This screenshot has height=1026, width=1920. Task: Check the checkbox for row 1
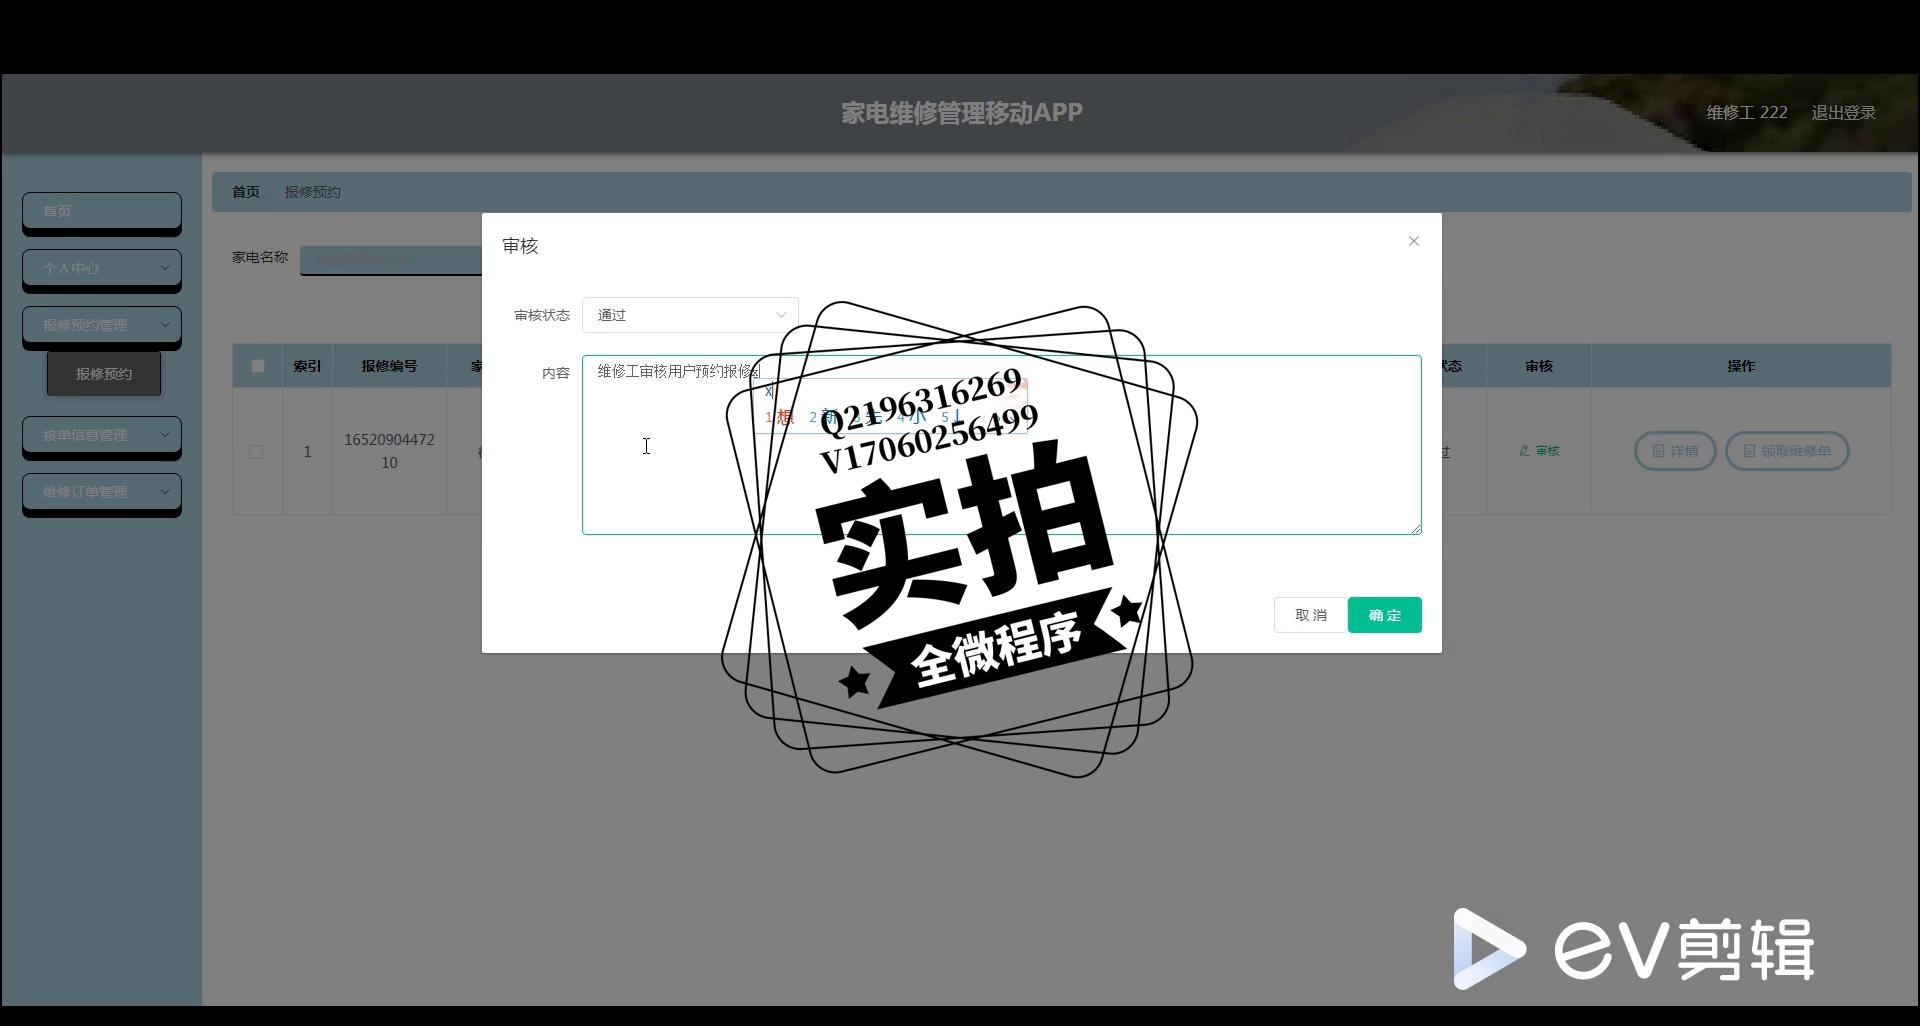click(256, 452)
